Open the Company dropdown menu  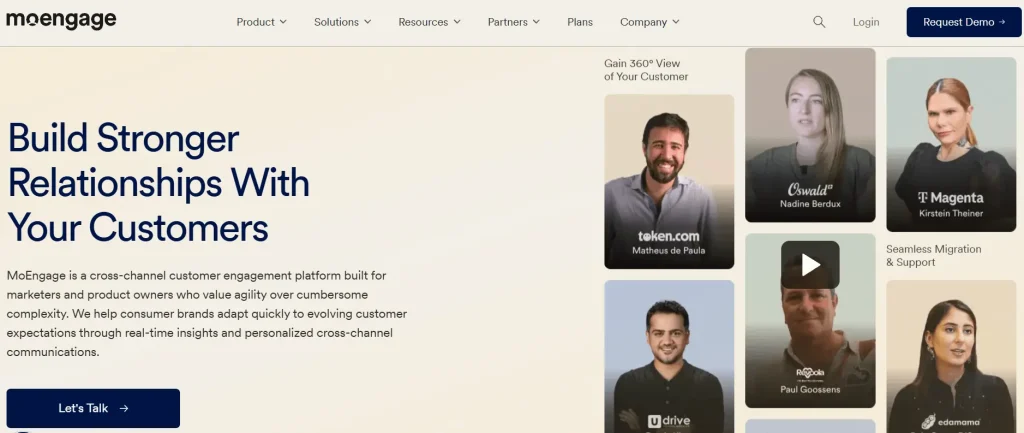(649, 22)
